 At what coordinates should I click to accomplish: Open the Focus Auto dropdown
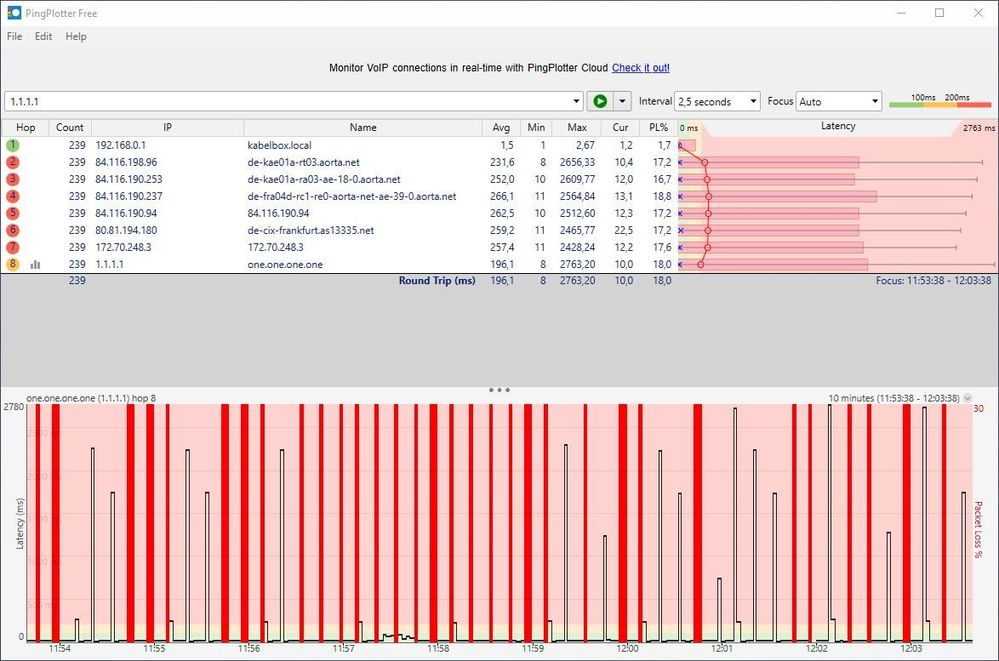click(839, 102)
